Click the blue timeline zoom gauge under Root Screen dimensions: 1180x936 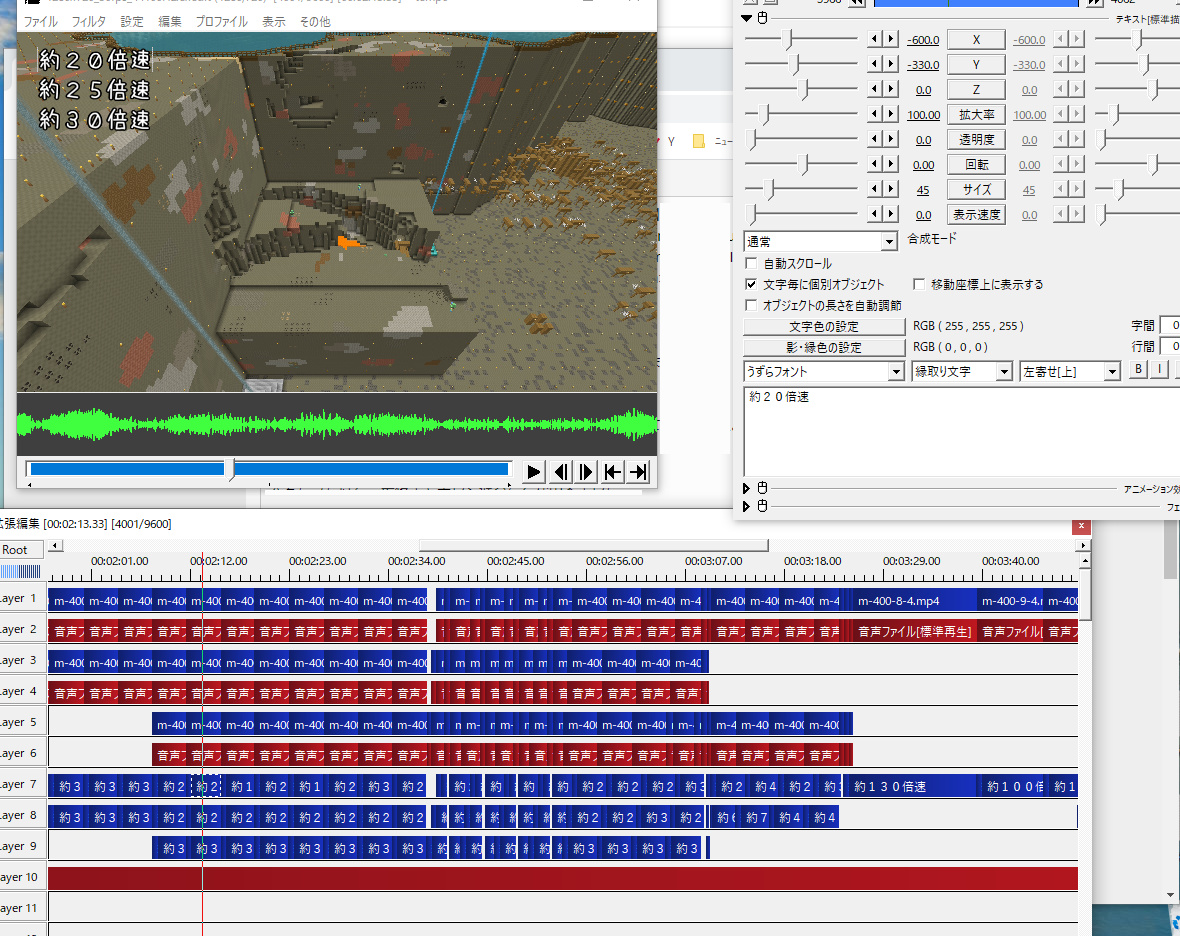click(x=21, y=572)
